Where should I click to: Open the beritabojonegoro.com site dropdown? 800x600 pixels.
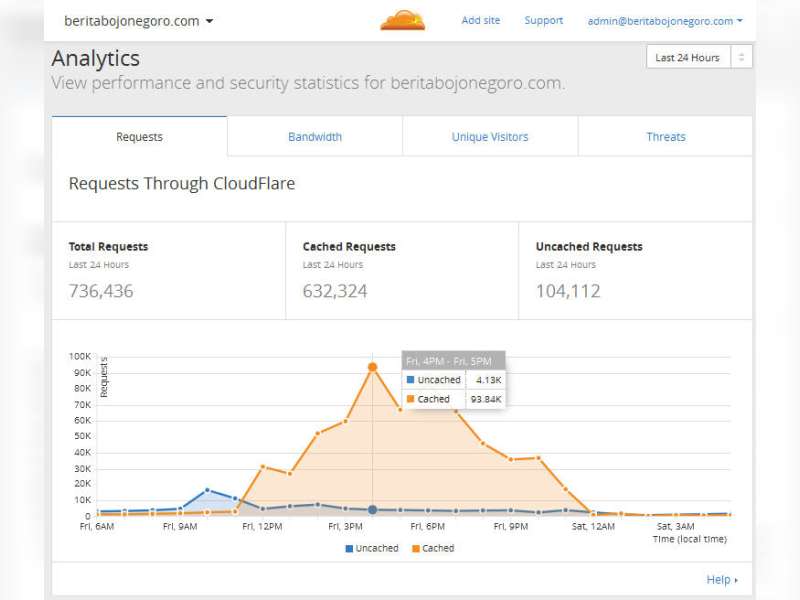pyautogui.click(x=138, y=21)
